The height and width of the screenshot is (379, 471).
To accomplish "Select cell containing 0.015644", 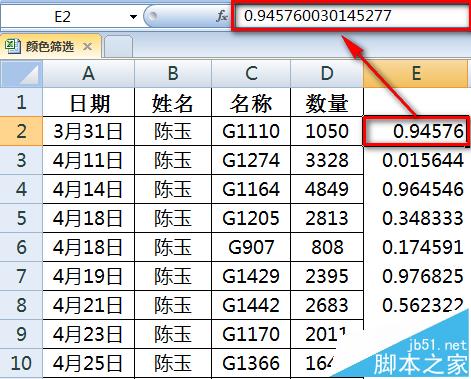I will pos(416,160).
